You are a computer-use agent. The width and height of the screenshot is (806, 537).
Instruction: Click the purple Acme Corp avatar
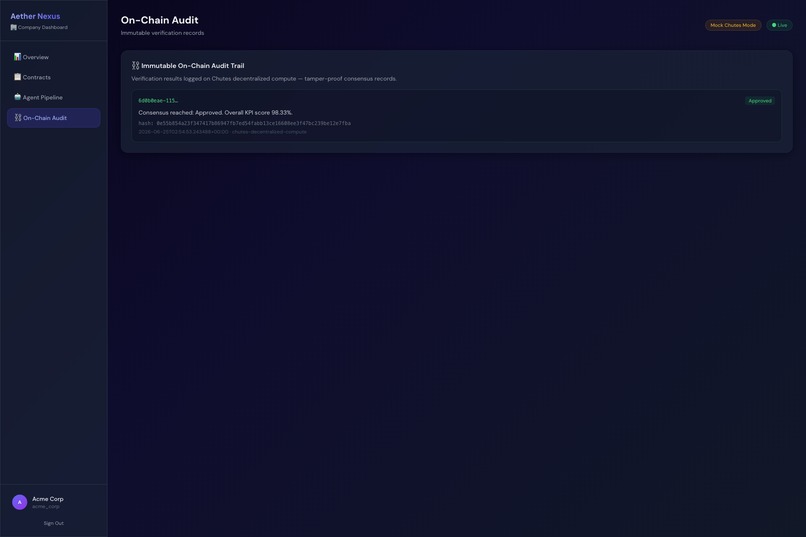point(20,502)
